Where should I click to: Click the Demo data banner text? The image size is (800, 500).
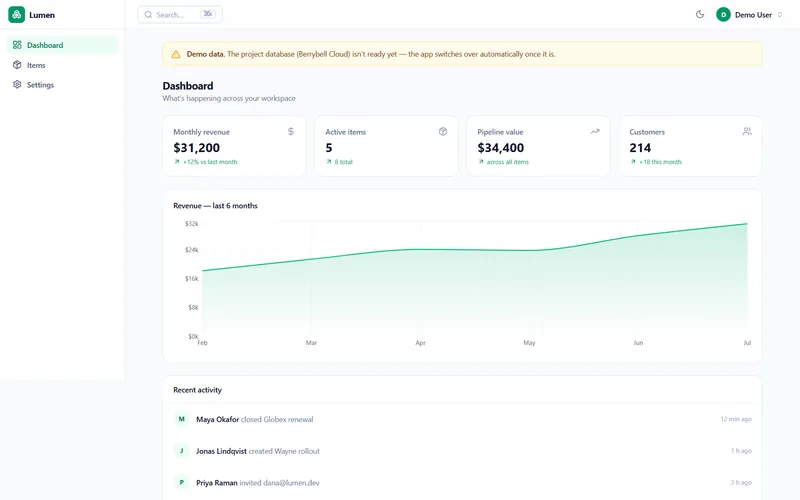371,54
